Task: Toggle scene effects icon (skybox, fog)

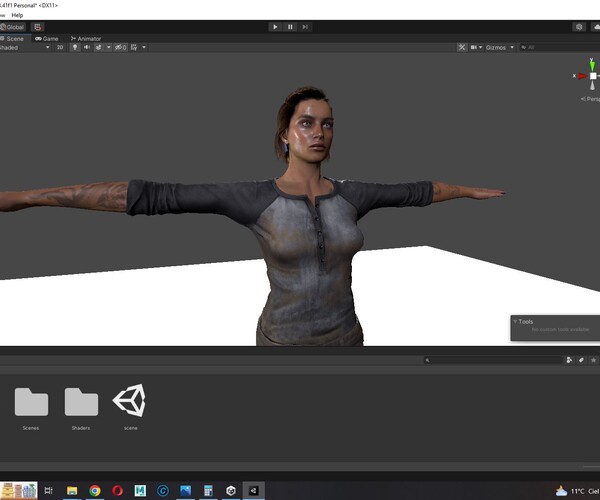Action: point(99,47)
